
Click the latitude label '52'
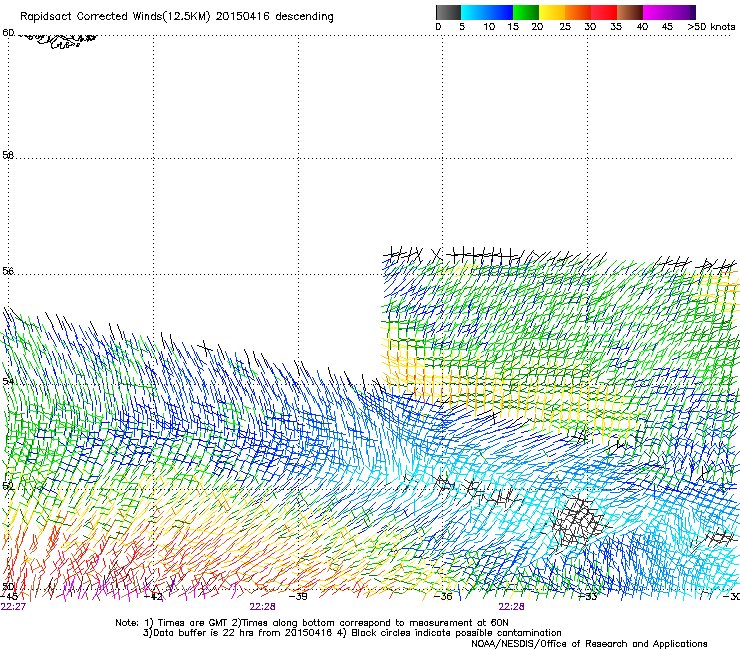tap(8, 485)
